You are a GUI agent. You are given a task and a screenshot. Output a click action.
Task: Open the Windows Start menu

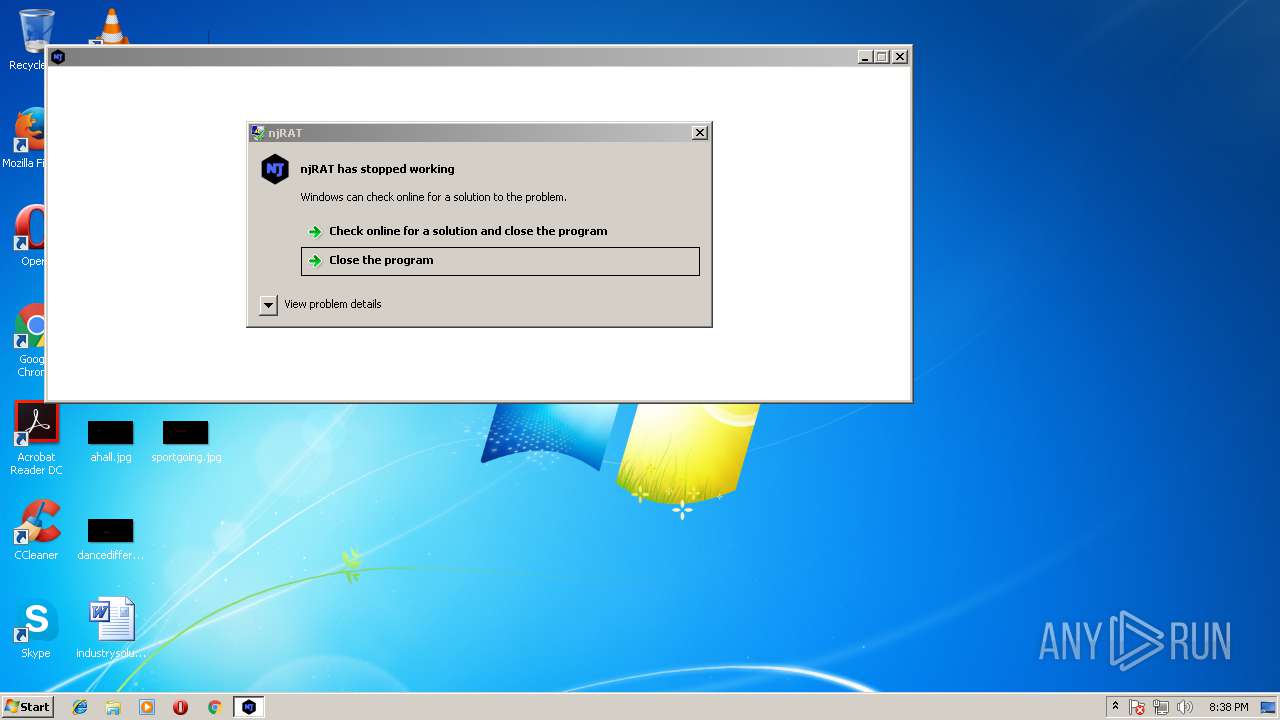click(28, 707)
